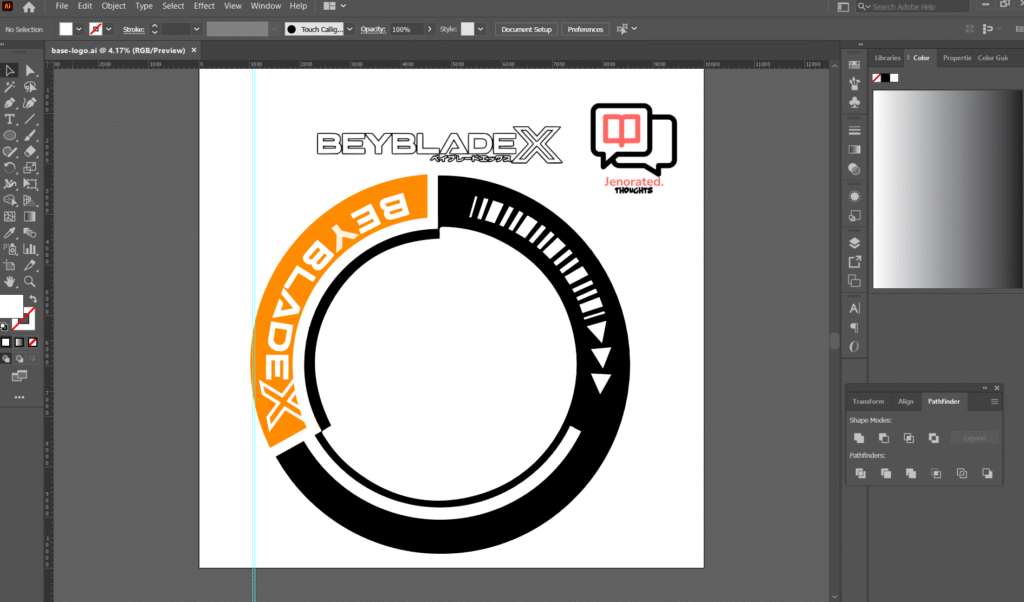The height and width of the screenshot is (602, 1024).
Task: Select the Mesh tool
Action: coord(10,216)
